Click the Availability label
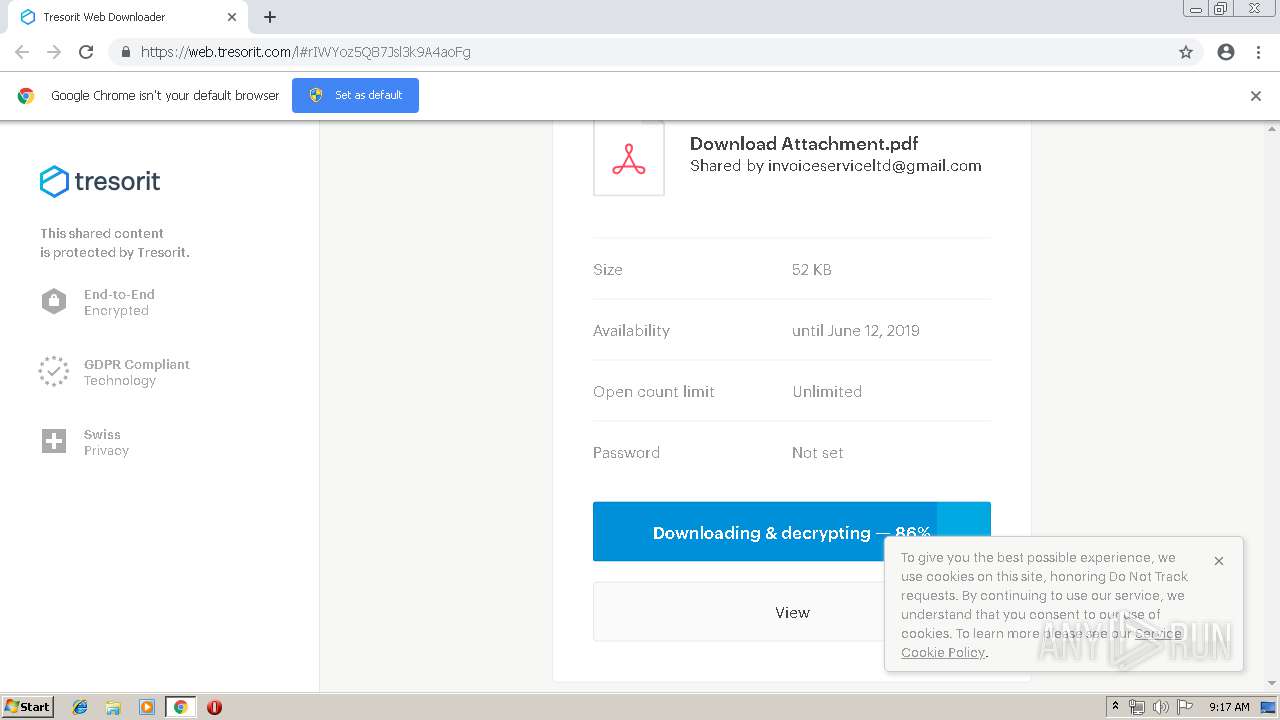1280x720 pixels. click(x=631, y=331)
